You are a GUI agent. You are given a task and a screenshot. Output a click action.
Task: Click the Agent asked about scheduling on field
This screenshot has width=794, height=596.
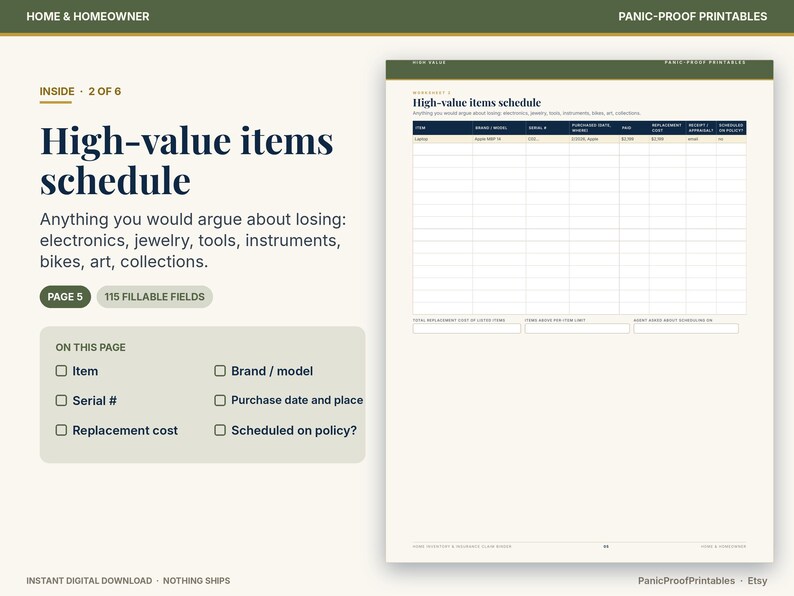coord(686,329)
